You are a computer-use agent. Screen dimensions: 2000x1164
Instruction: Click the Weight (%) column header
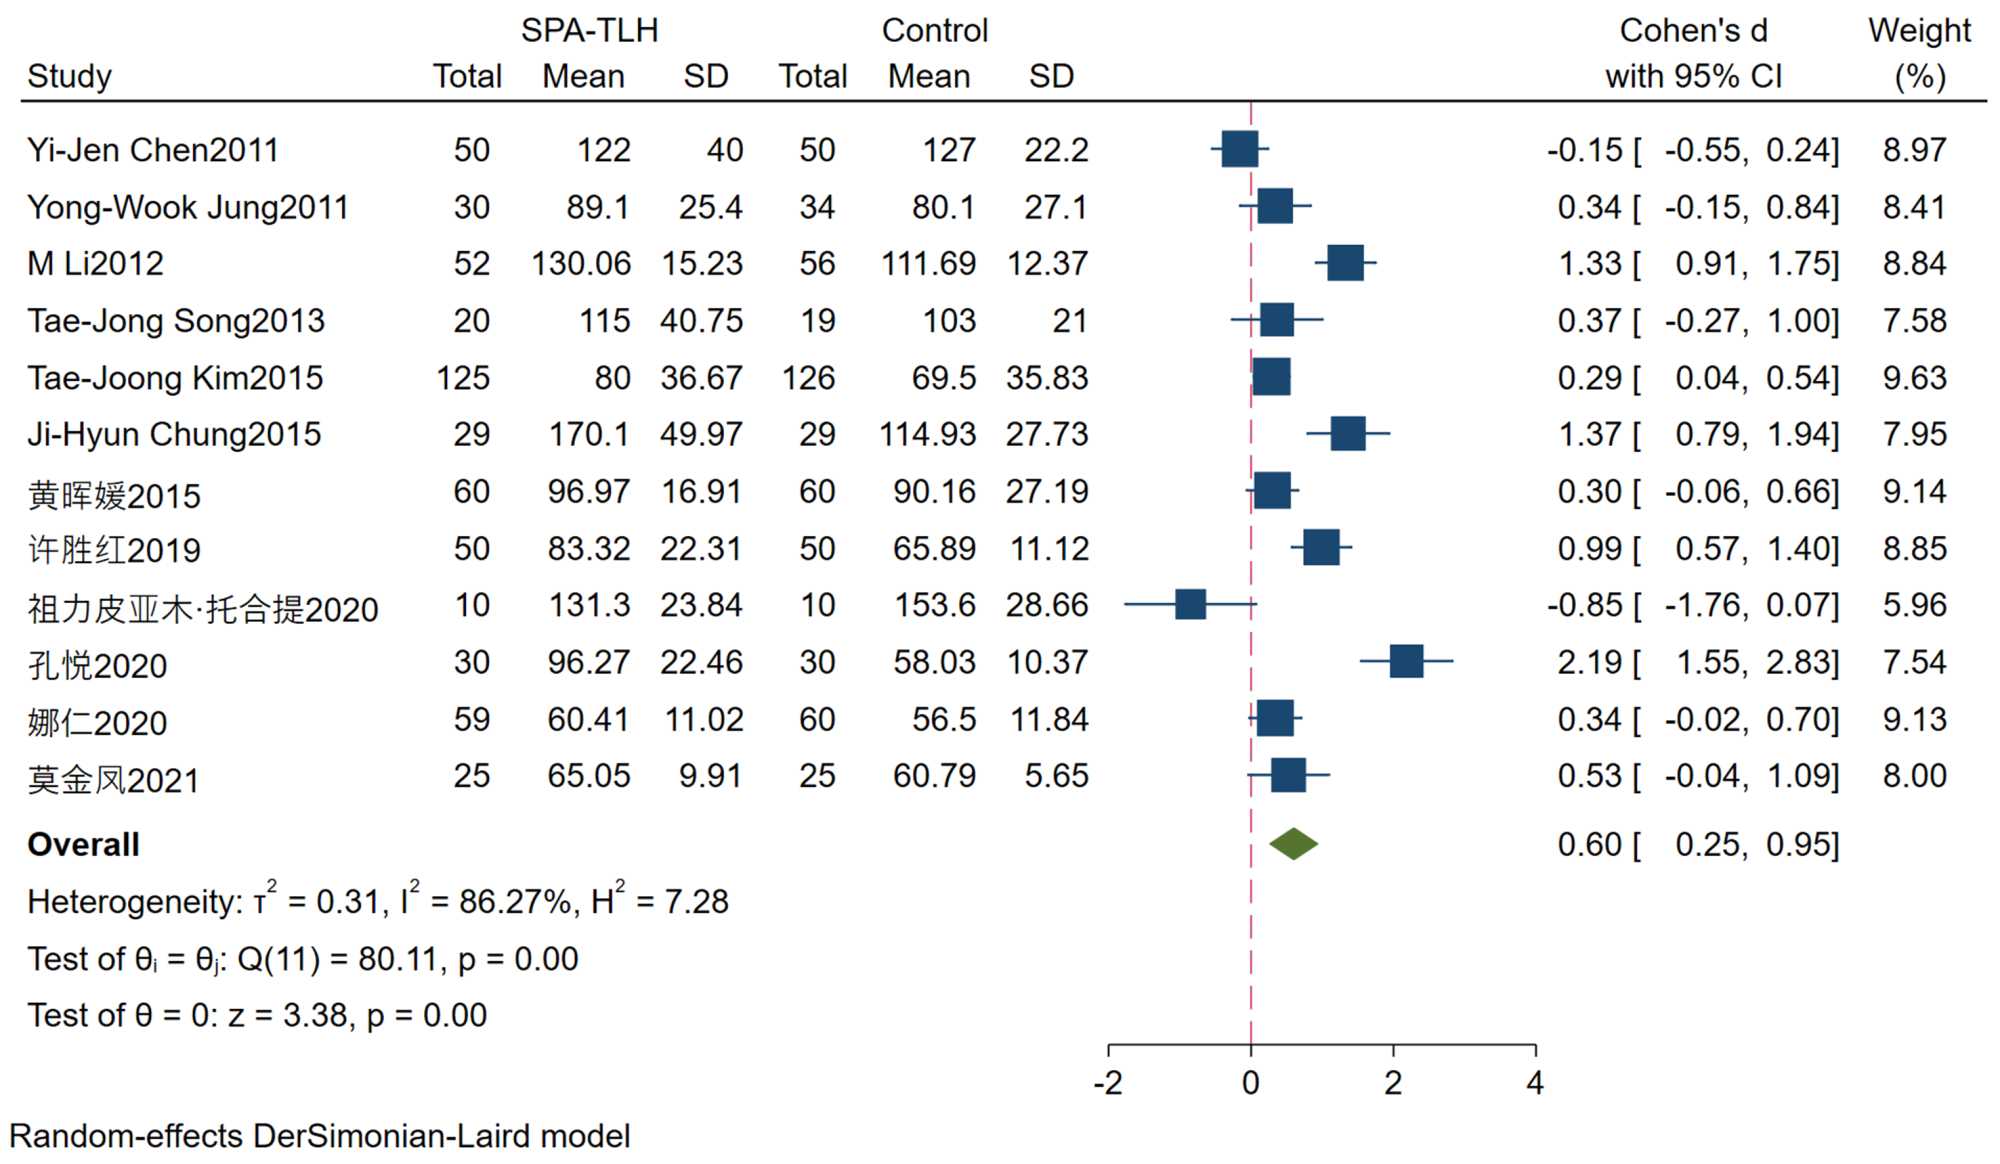coord(1919,53)
